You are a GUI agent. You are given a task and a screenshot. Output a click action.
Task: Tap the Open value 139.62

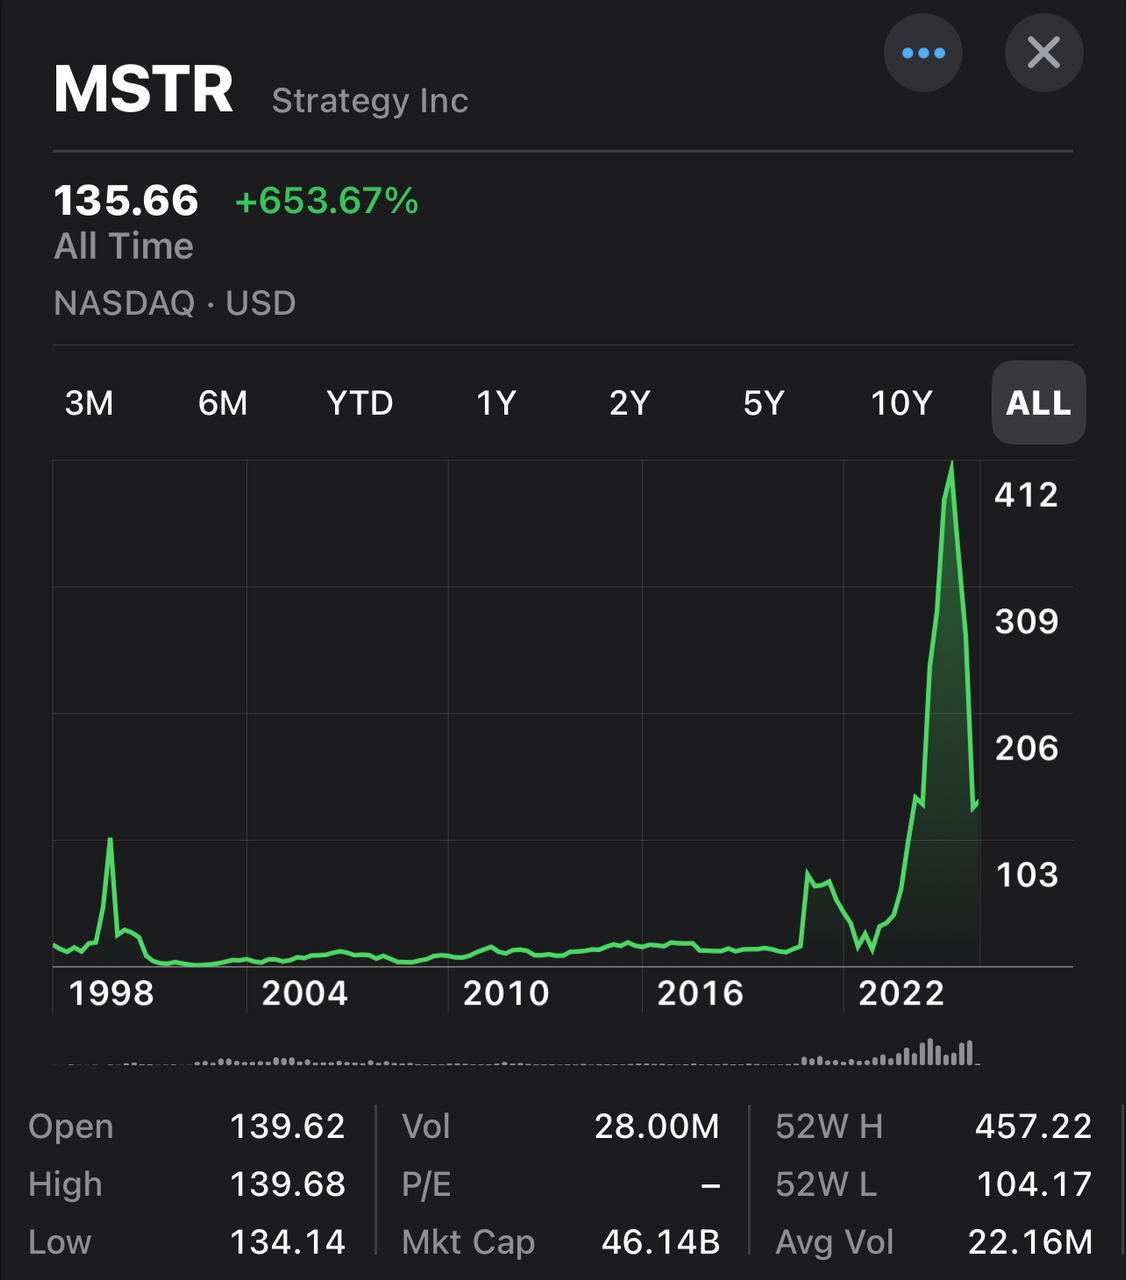coord(288,1126)
